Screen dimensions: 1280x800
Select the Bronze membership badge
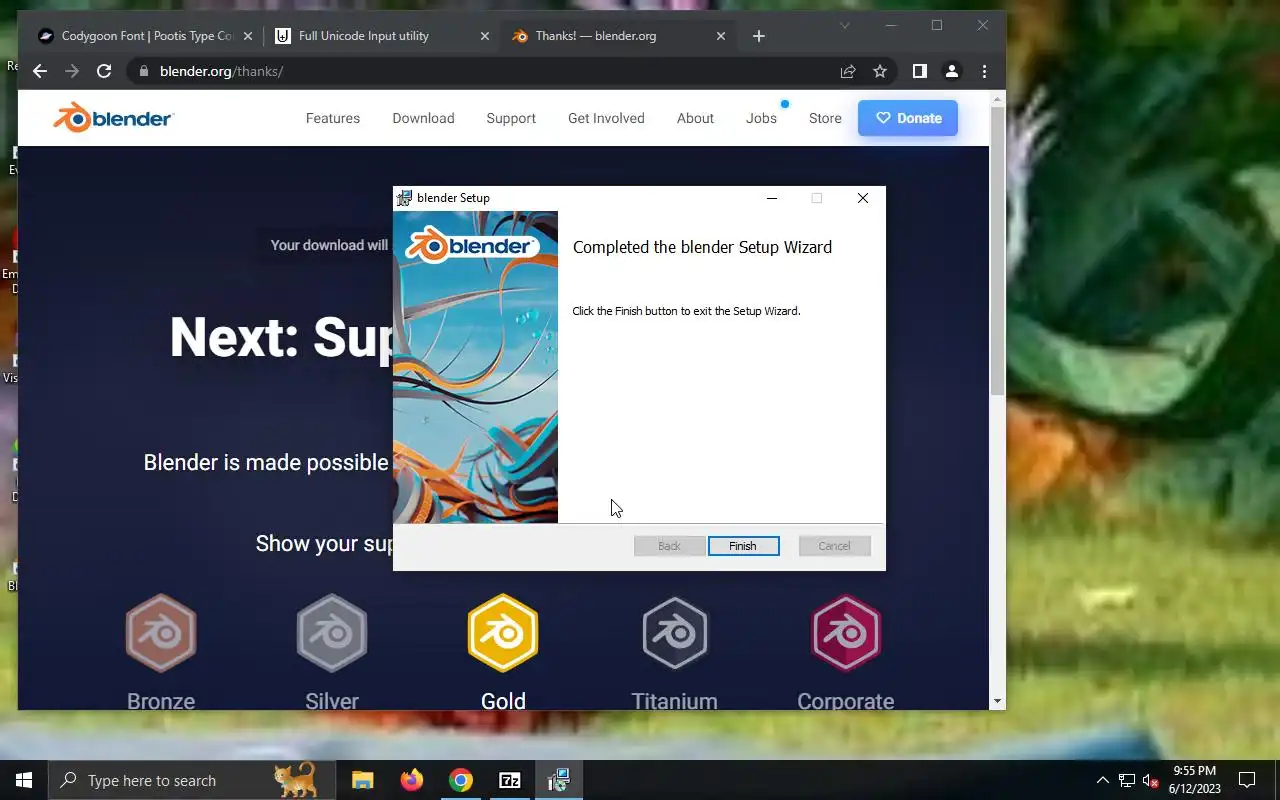click(161, 633)
